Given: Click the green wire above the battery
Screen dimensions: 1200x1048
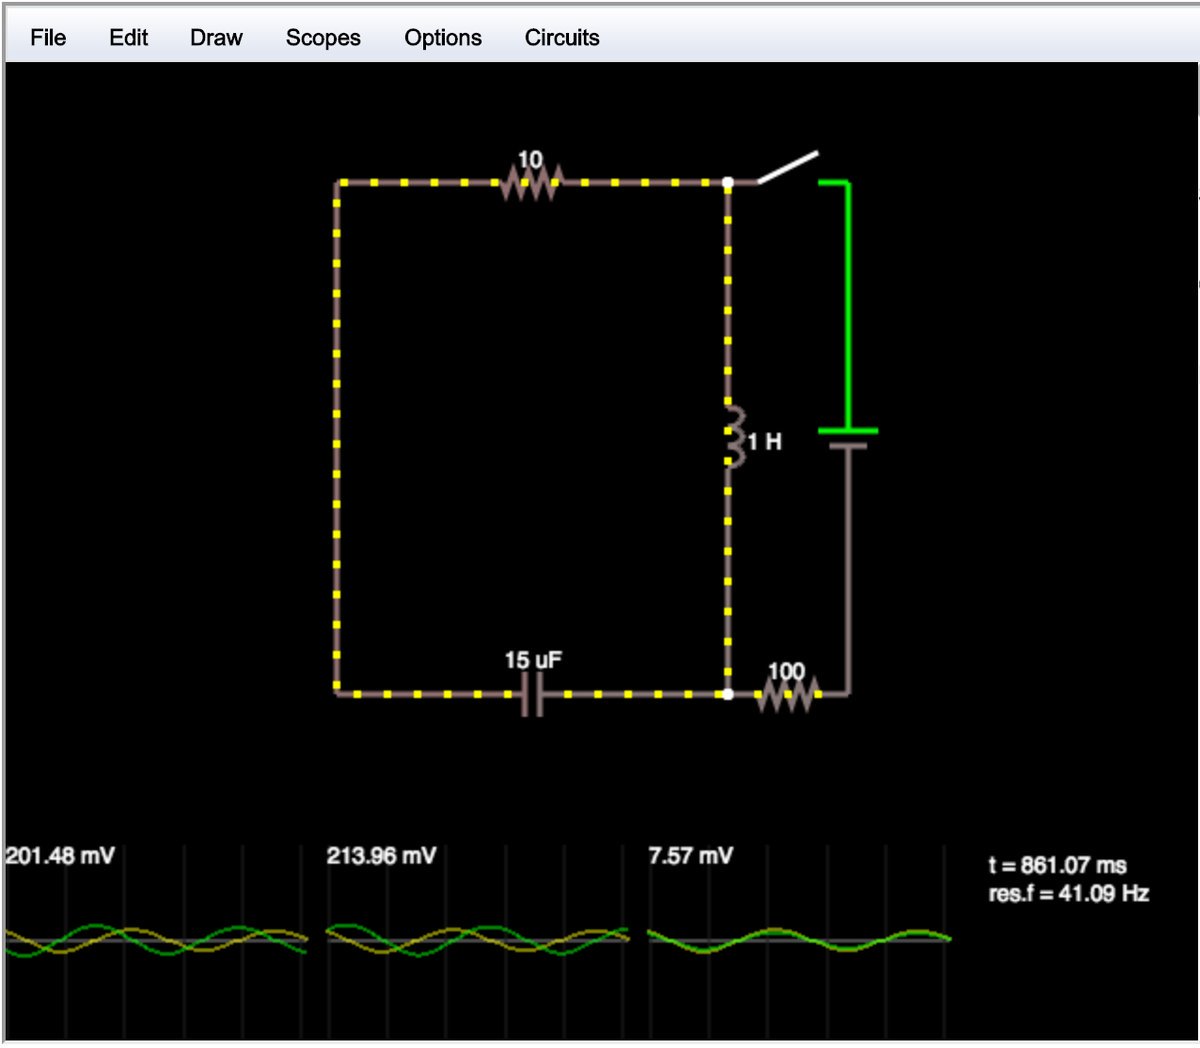Looking at the screenshot, I should point(848,306).
